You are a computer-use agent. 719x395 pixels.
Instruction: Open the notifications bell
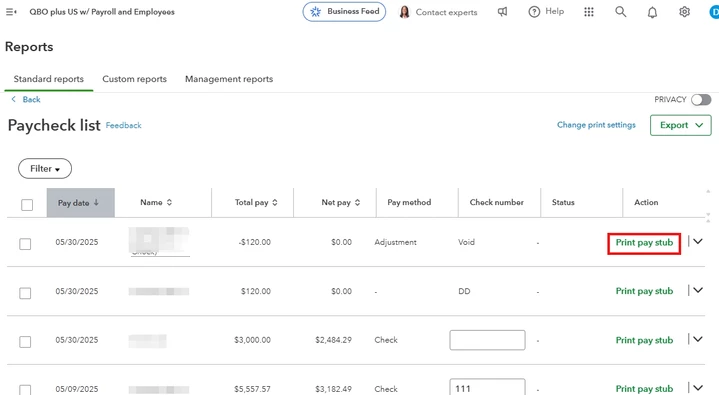652,12
